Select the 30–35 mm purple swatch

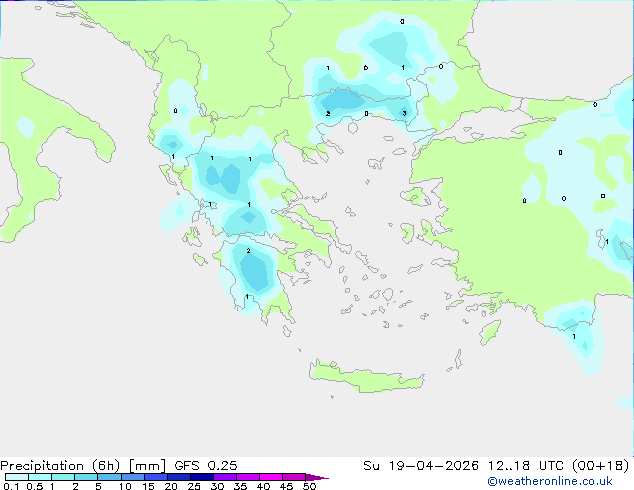pyautogui.click(x=225, y=477)
